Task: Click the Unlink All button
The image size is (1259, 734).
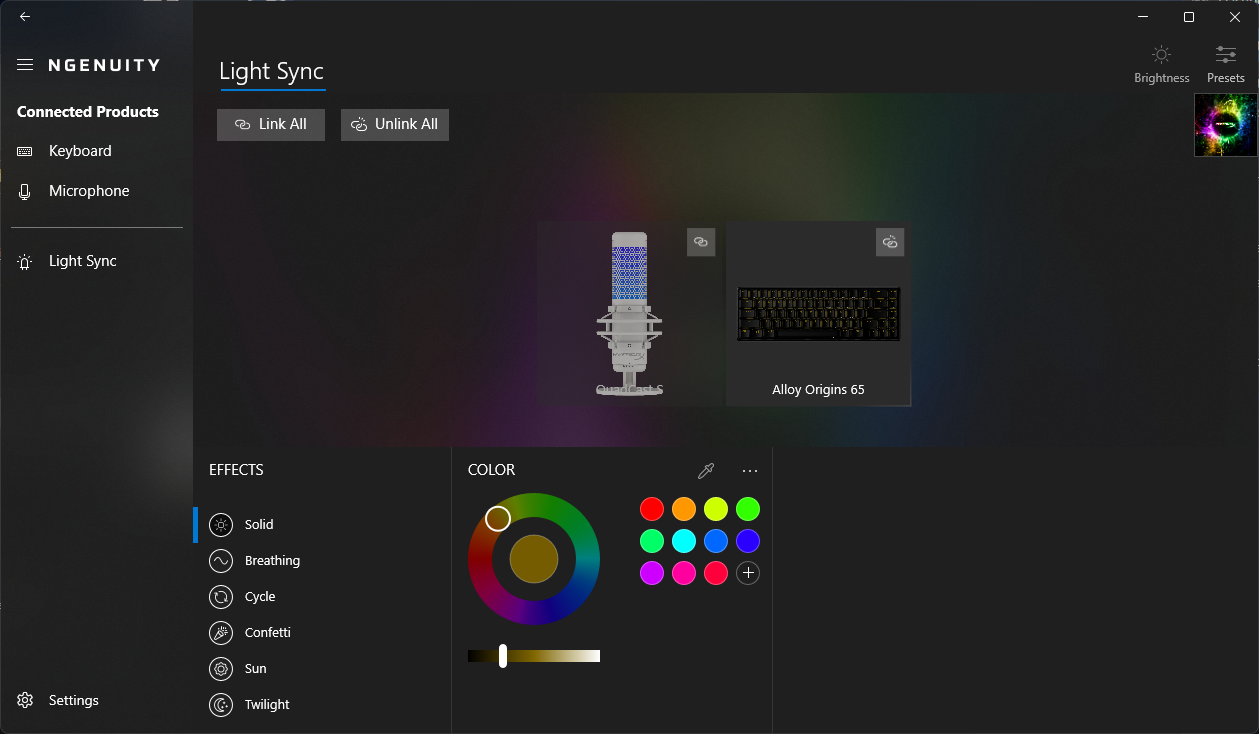Action: (x=395, y=125)
